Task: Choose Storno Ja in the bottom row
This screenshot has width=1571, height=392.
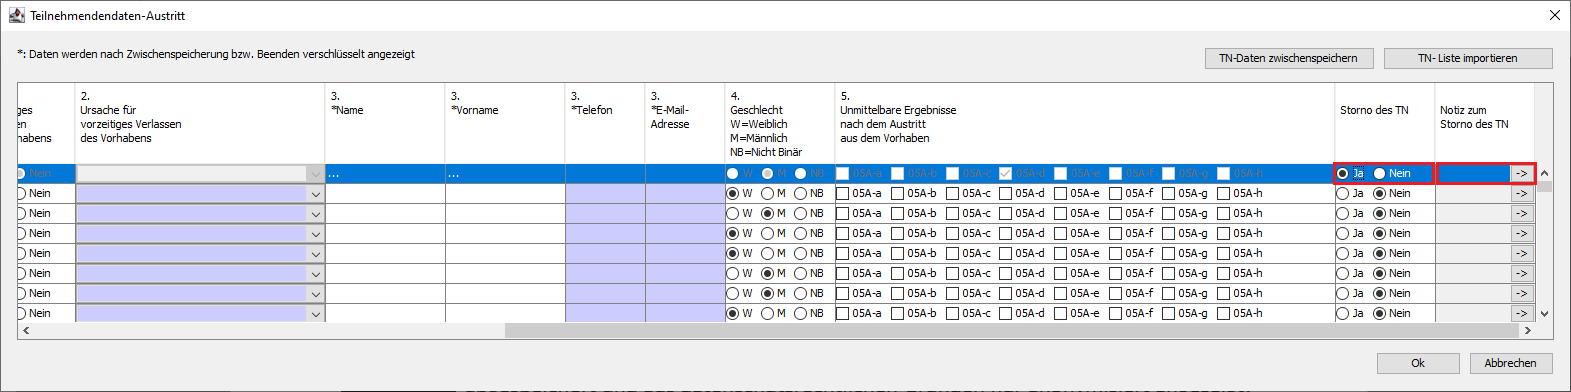Action: tap(1343, 313)
